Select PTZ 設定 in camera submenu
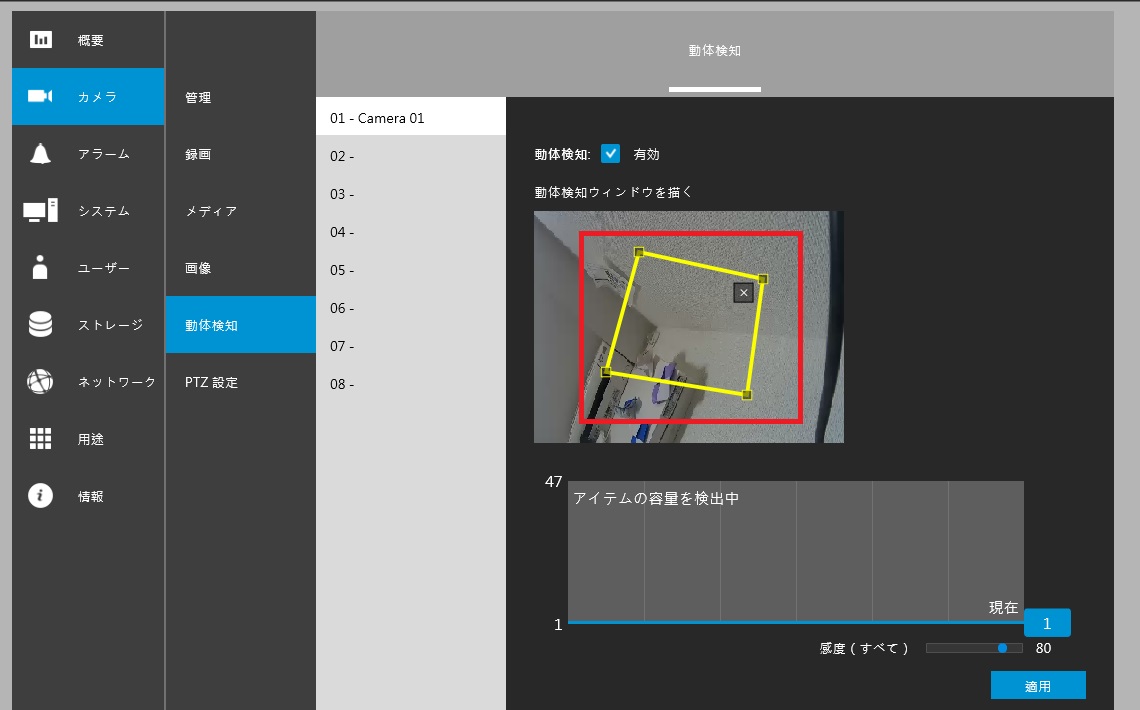 click(241, 382)
